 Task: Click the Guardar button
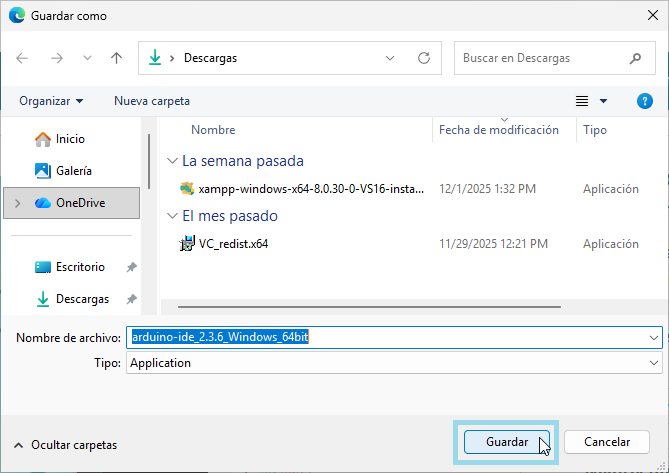click(507, 442)
